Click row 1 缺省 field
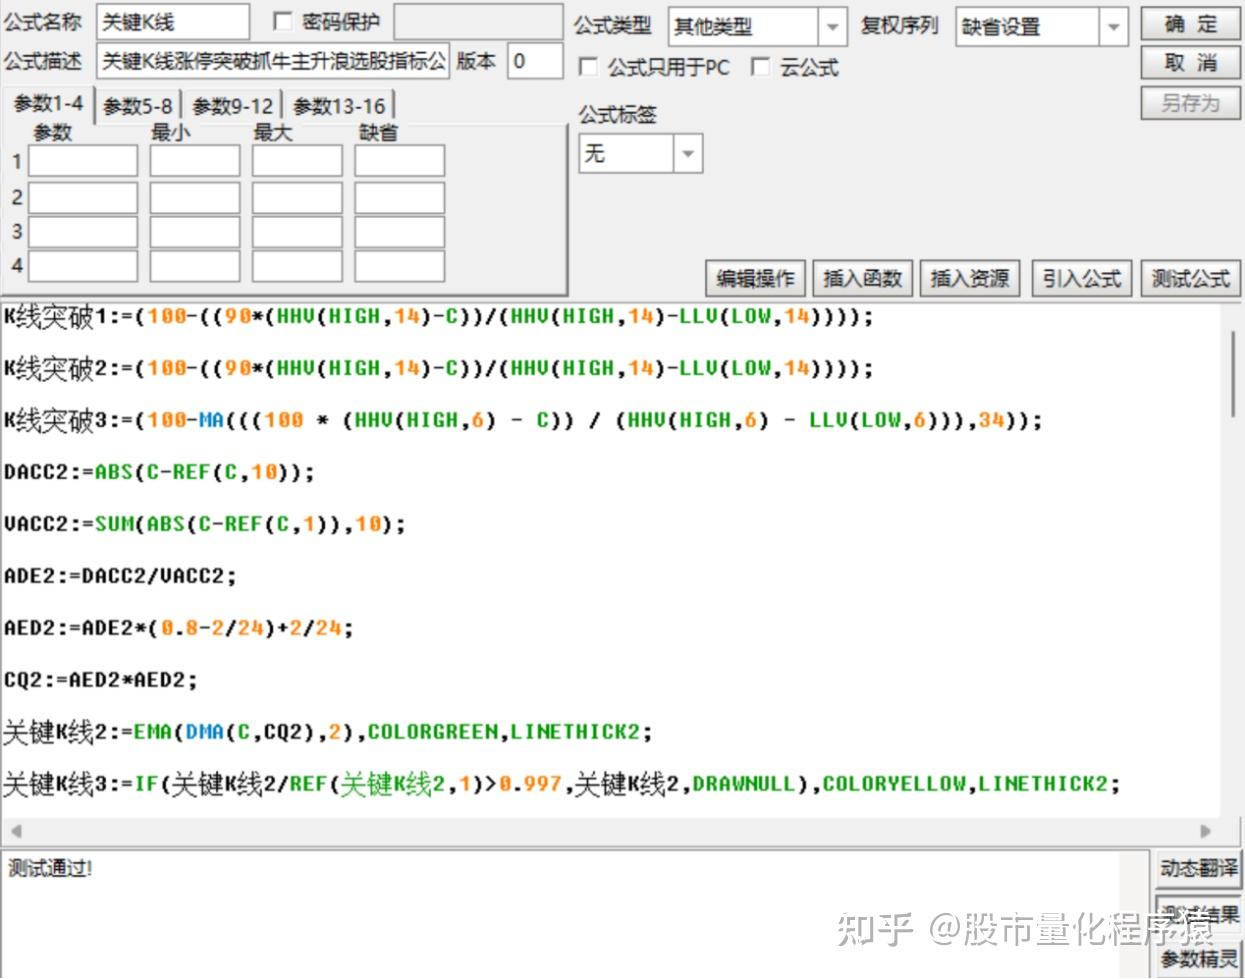 (x=400, y=161)
